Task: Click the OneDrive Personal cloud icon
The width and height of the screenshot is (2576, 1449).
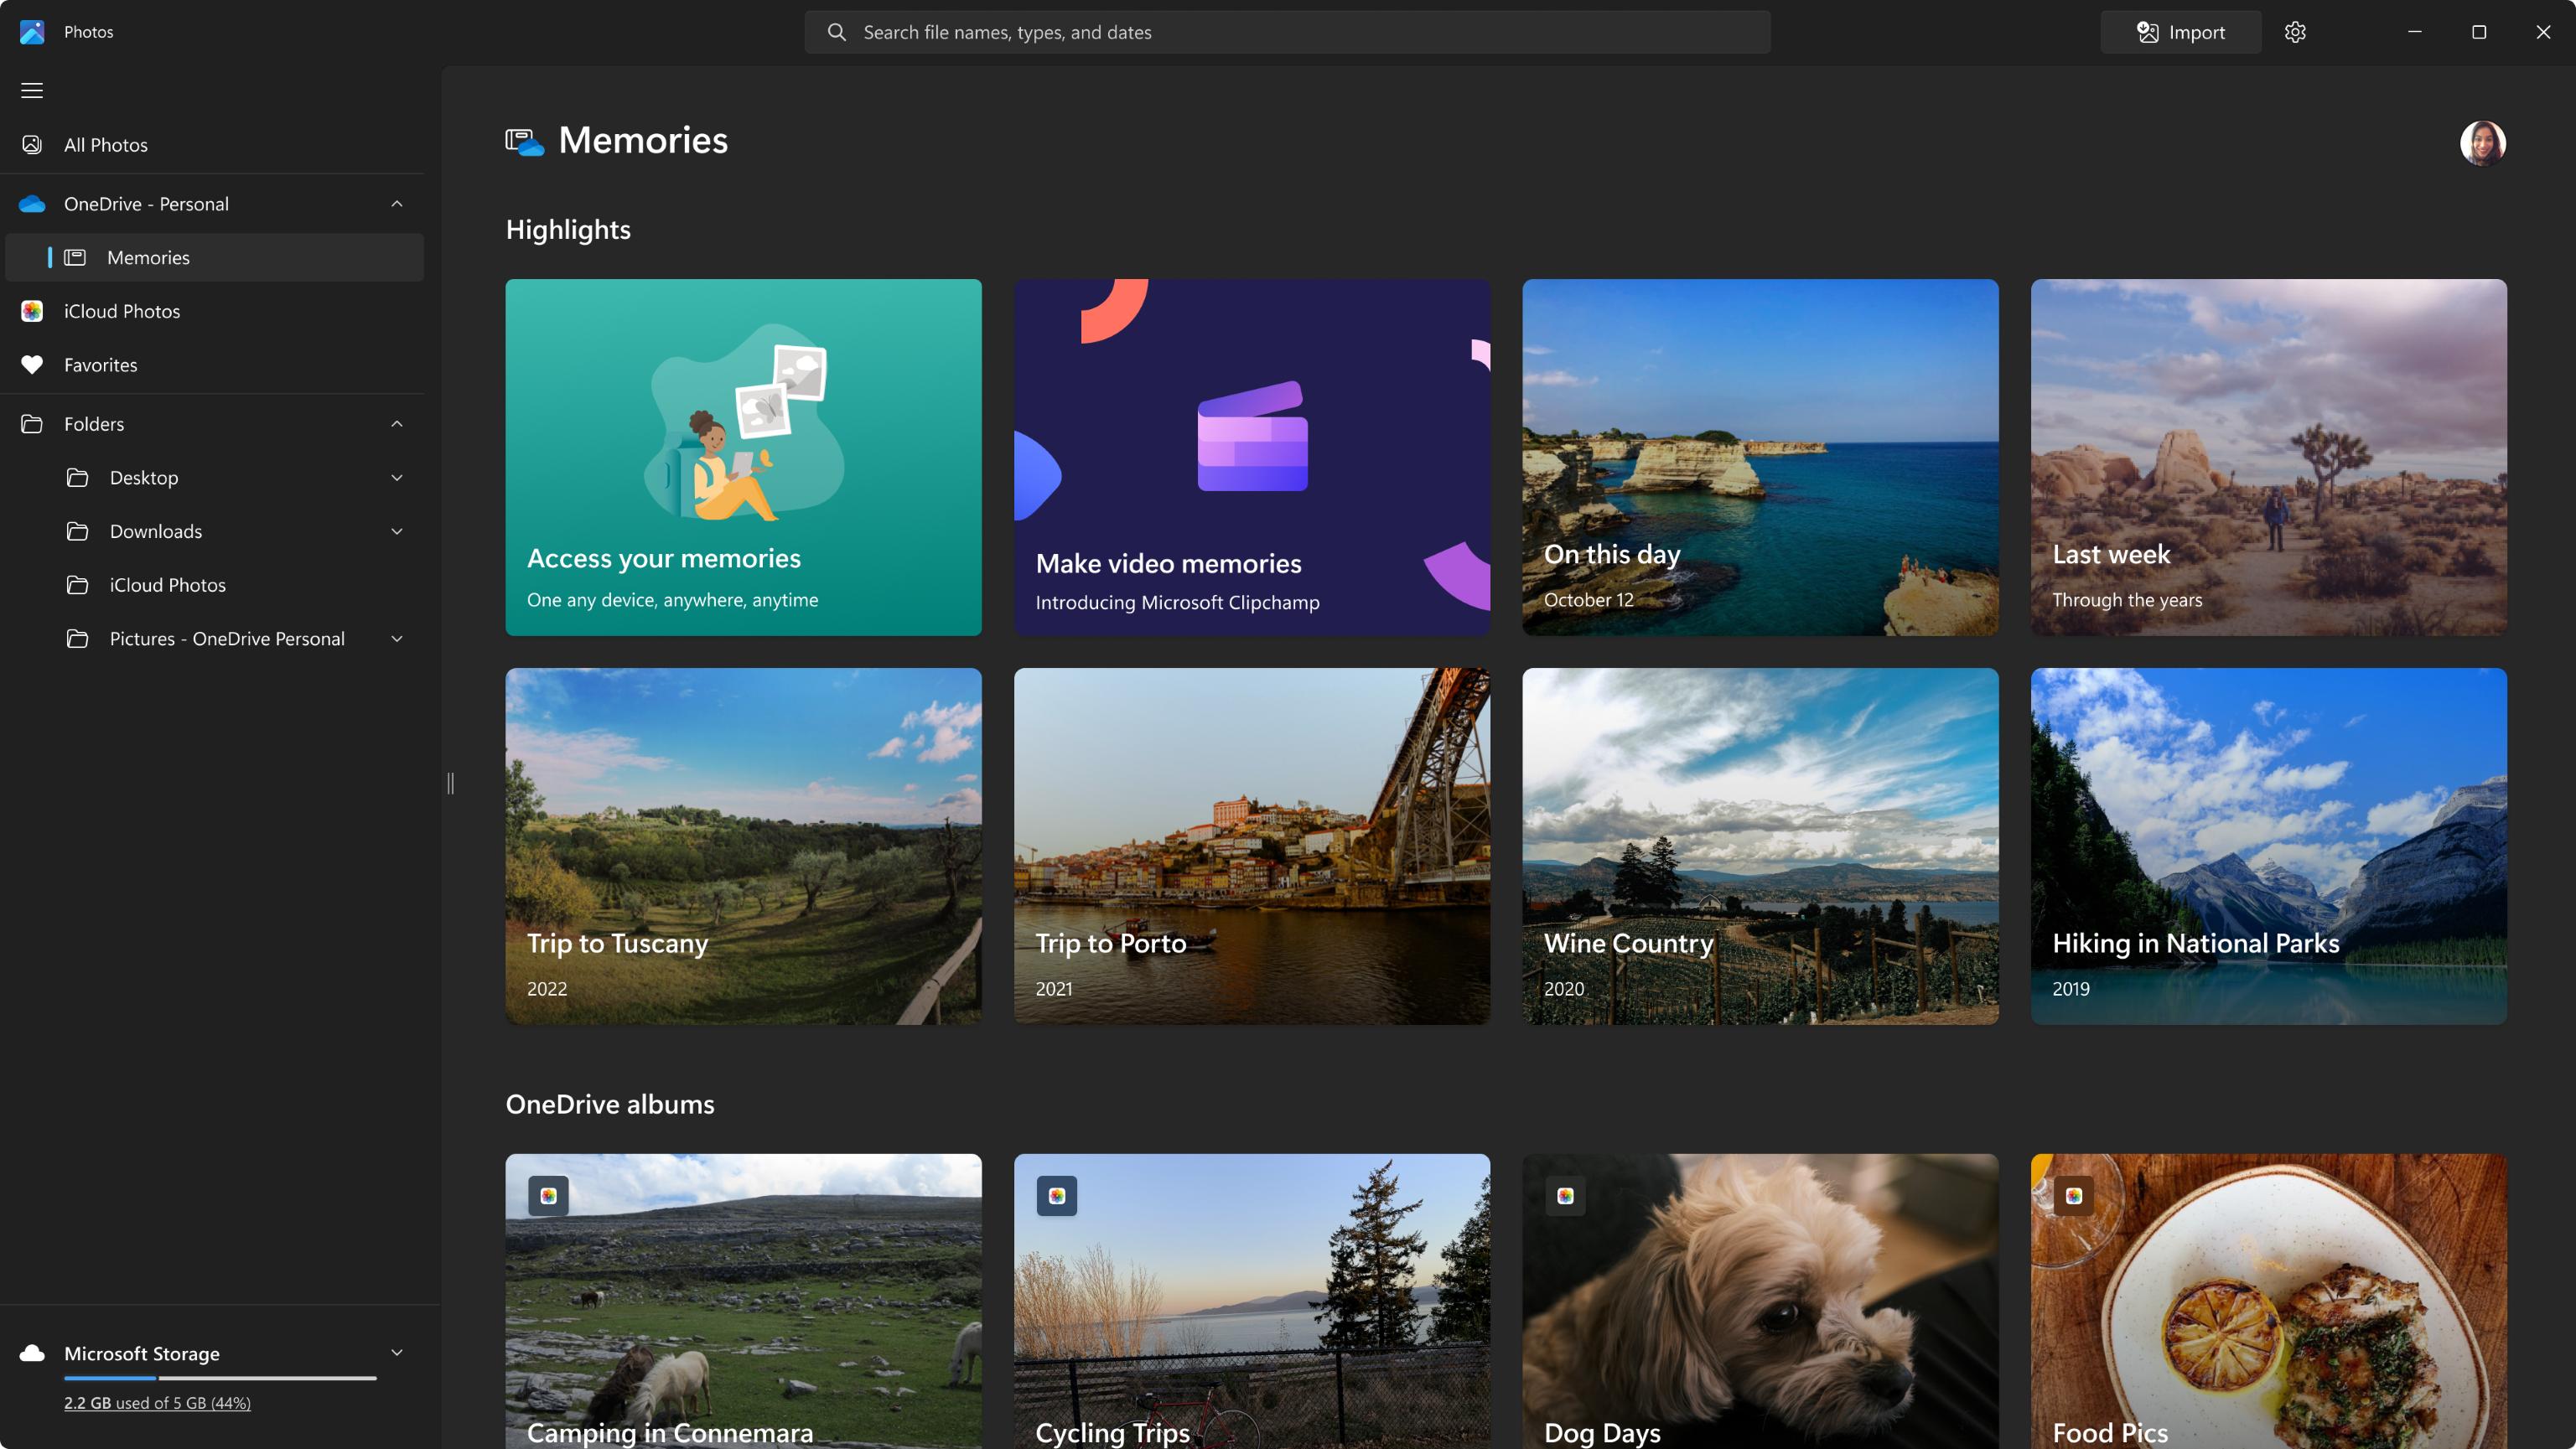Action: 32,204
